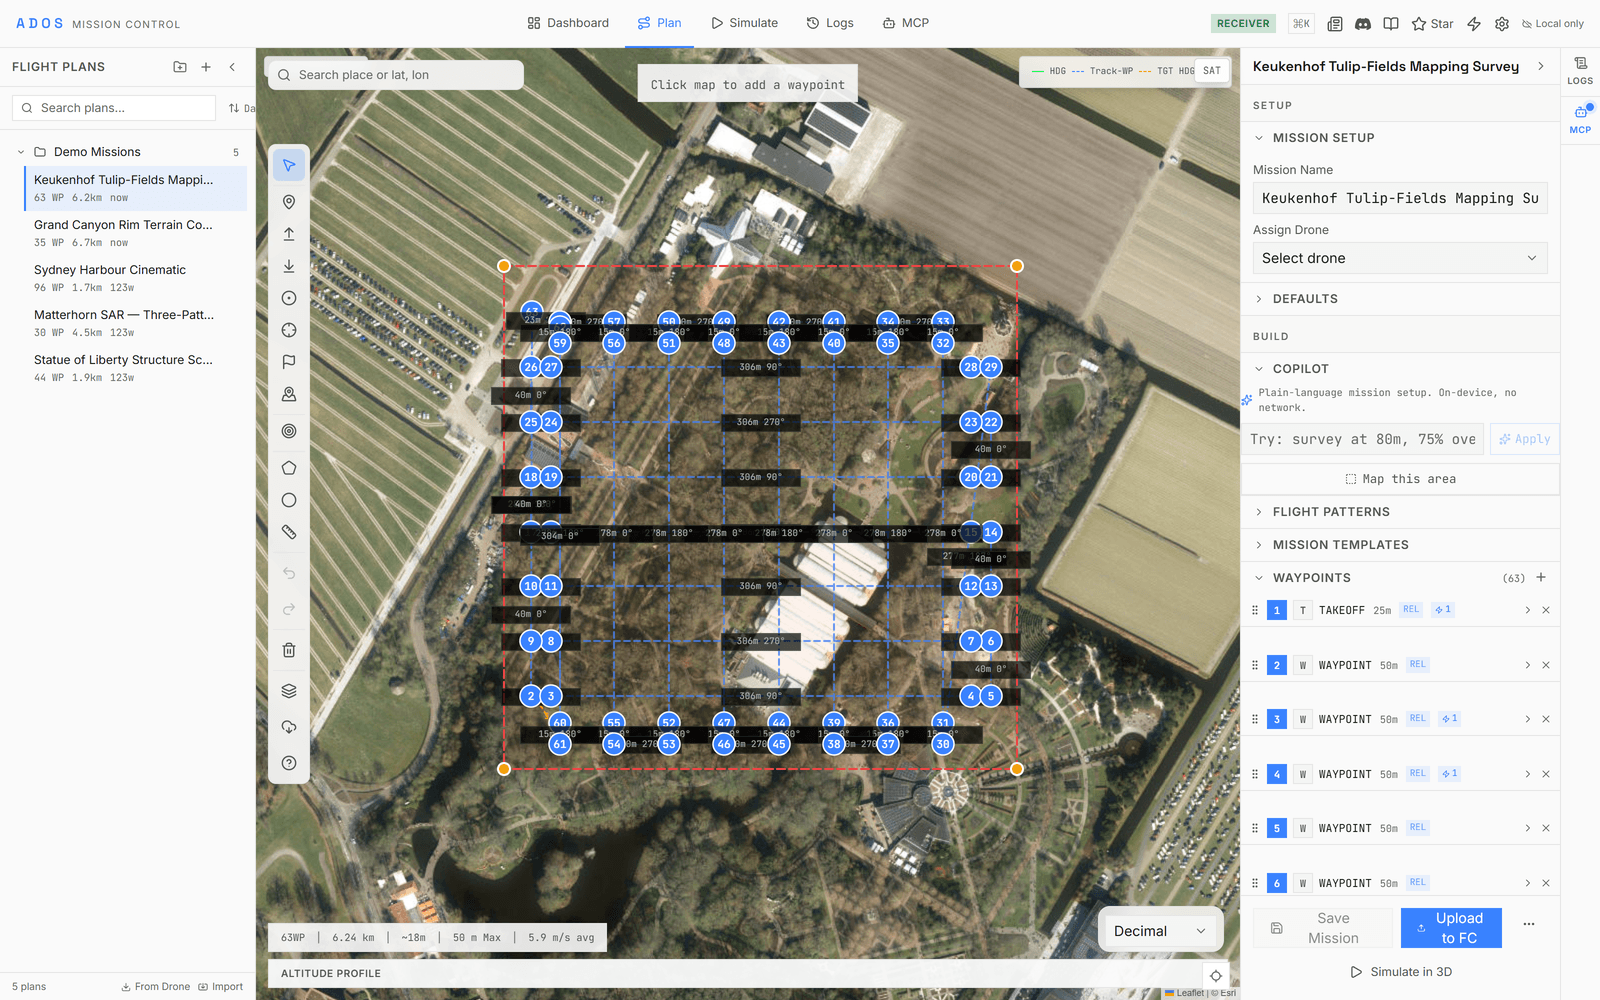The image size is (1600, 1000).
Task: Add a new flight plan with plus icon
Action: 206,67
